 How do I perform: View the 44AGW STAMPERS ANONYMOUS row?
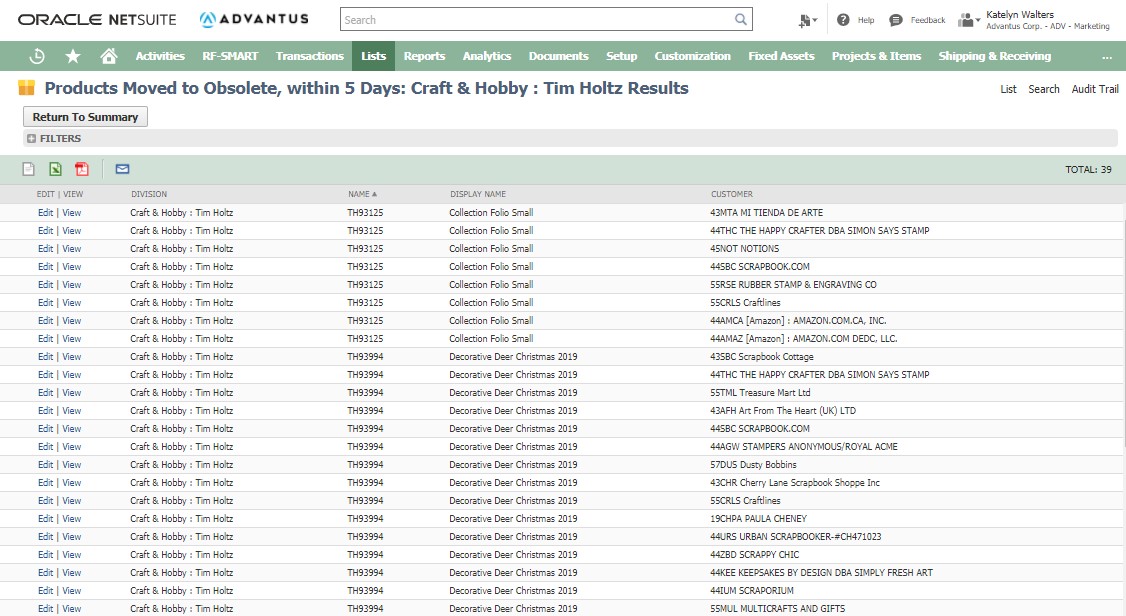pyautogui.click(x=72, y=447)
